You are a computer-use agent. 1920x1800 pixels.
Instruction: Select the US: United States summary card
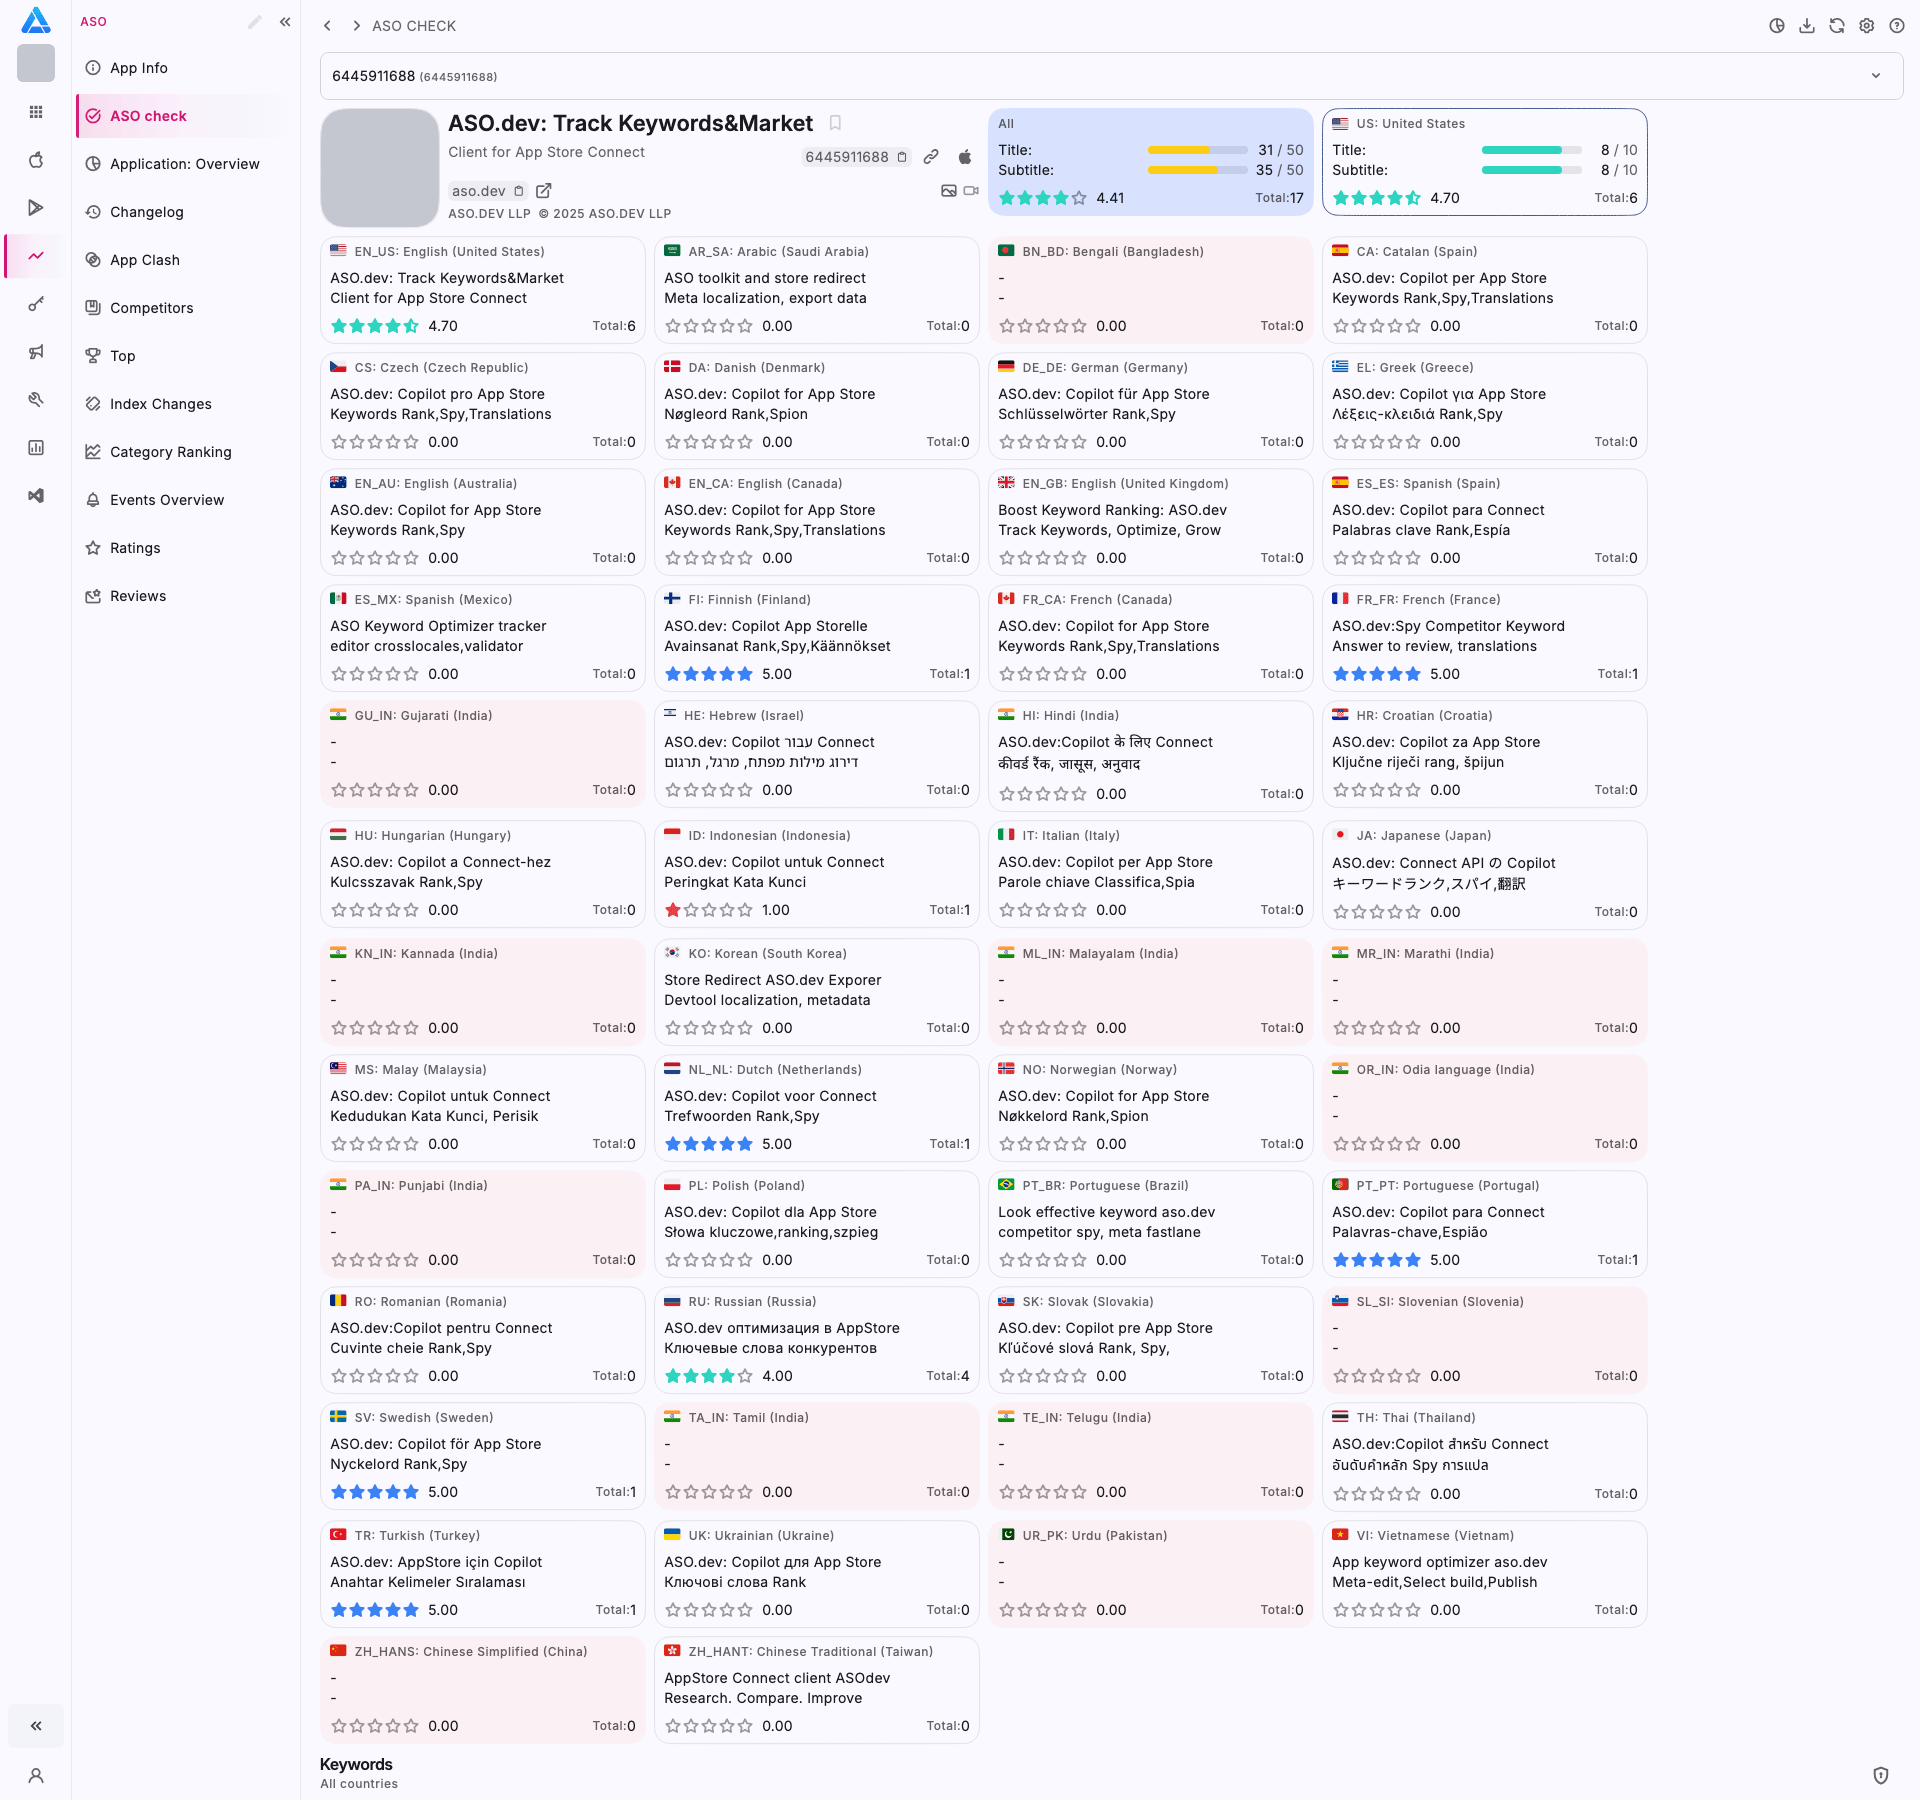point(1485,162)
